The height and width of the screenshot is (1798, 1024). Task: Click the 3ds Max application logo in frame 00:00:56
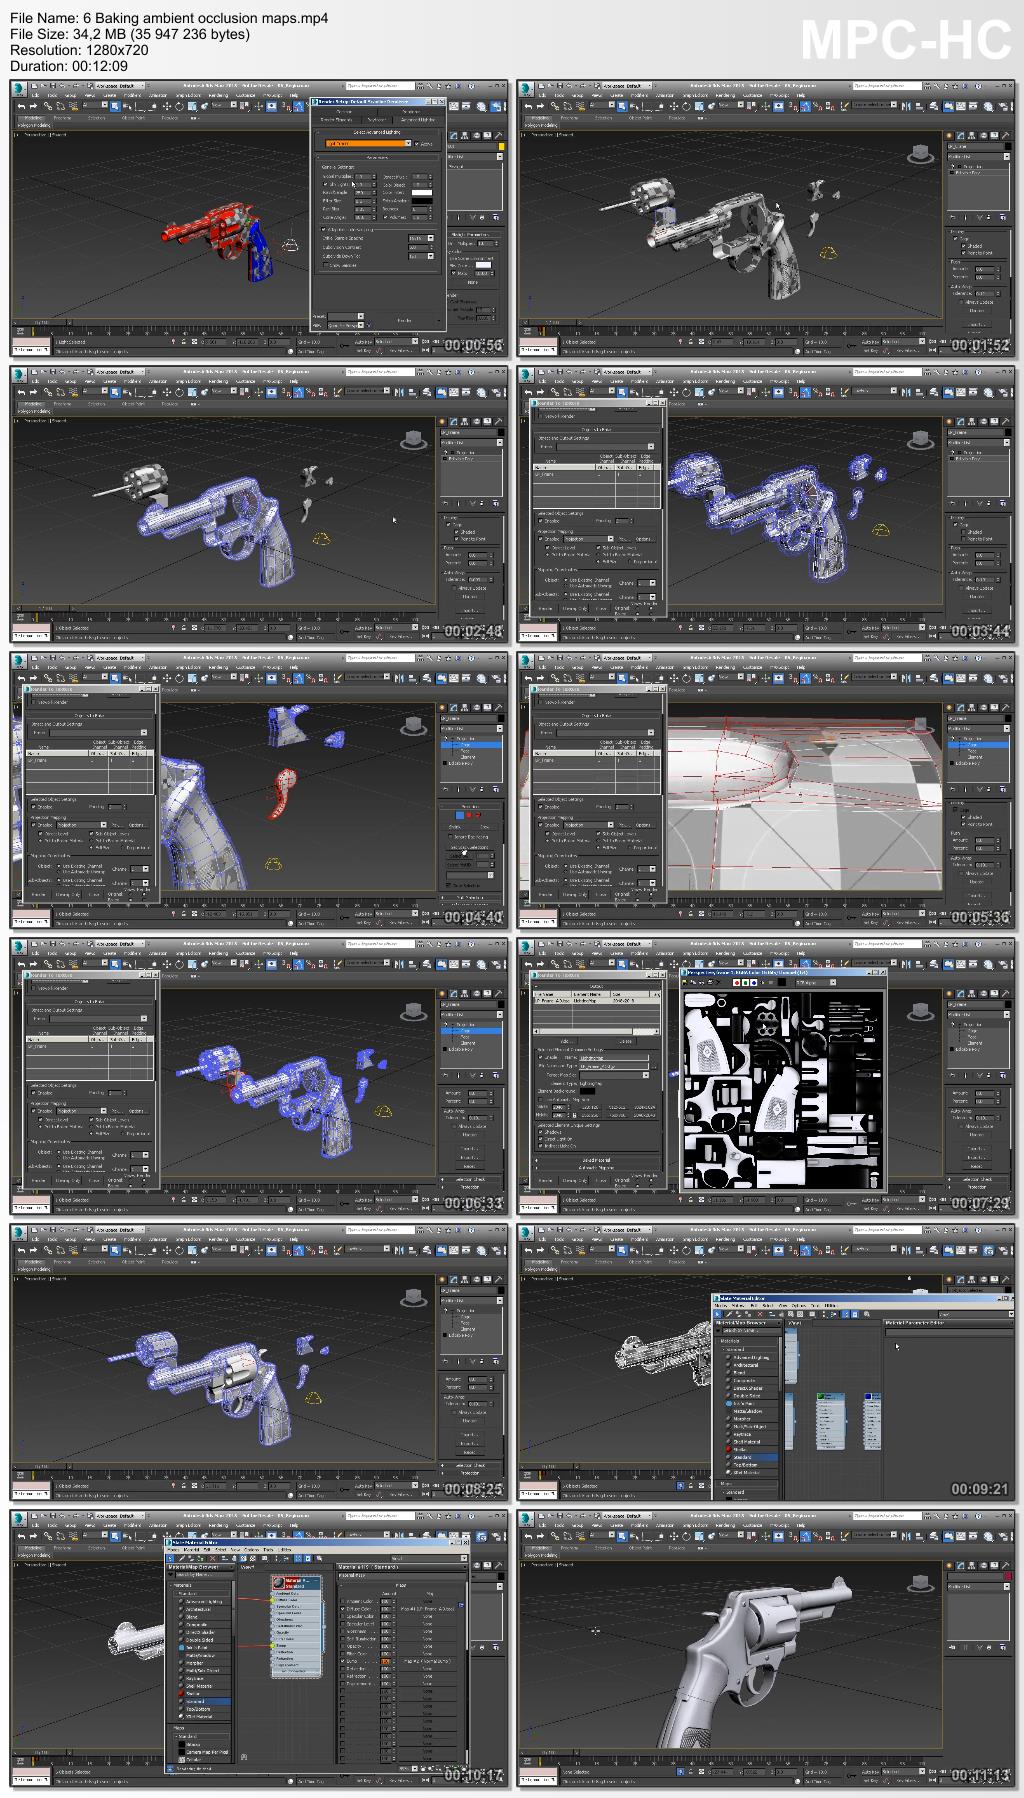[20, 88]
